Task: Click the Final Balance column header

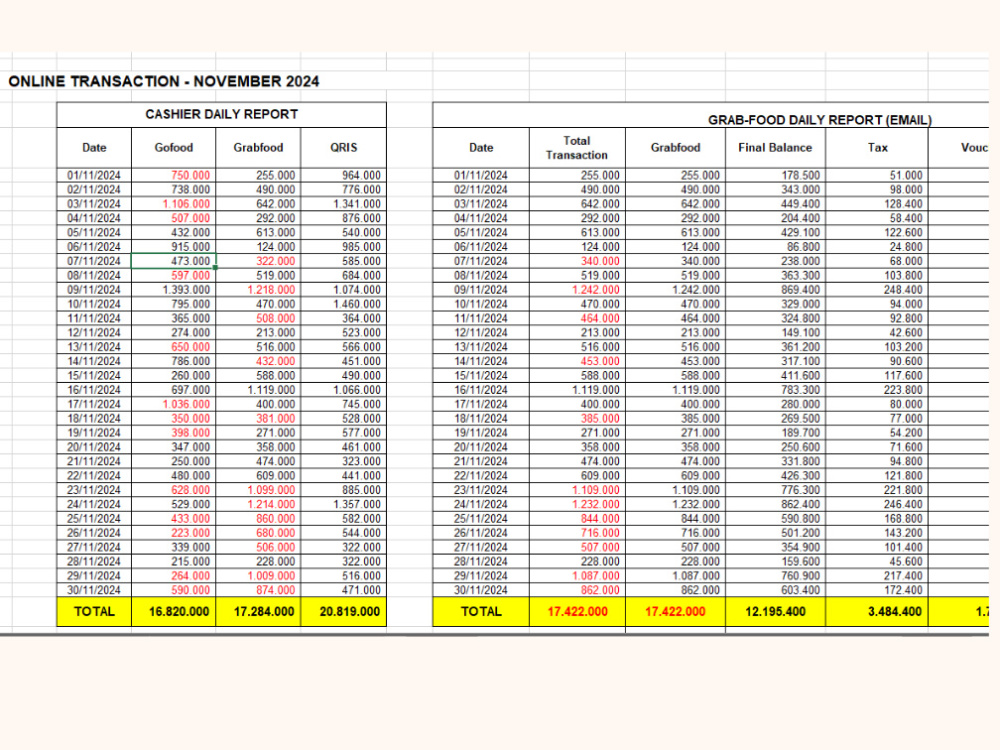Action: click(x=776, y=147)
